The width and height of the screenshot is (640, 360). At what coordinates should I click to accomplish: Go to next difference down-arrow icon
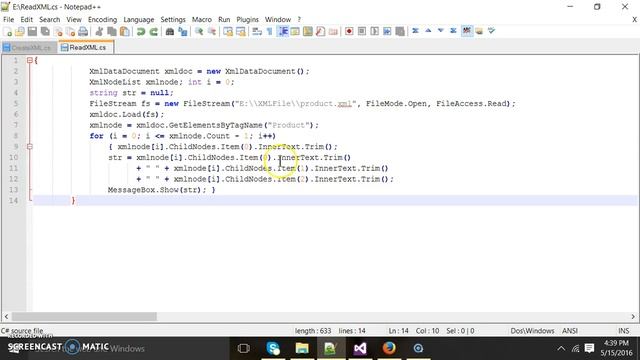(441, 31)
